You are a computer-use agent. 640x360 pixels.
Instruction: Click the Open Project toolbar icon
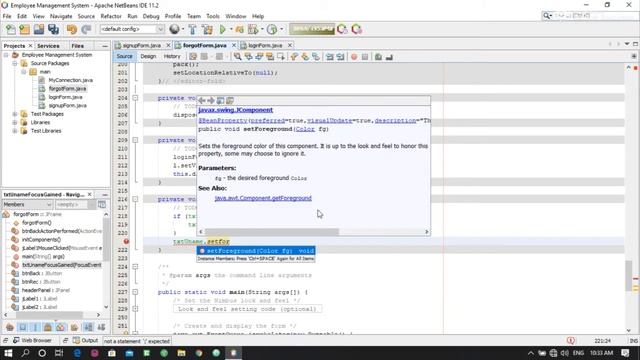39,29
